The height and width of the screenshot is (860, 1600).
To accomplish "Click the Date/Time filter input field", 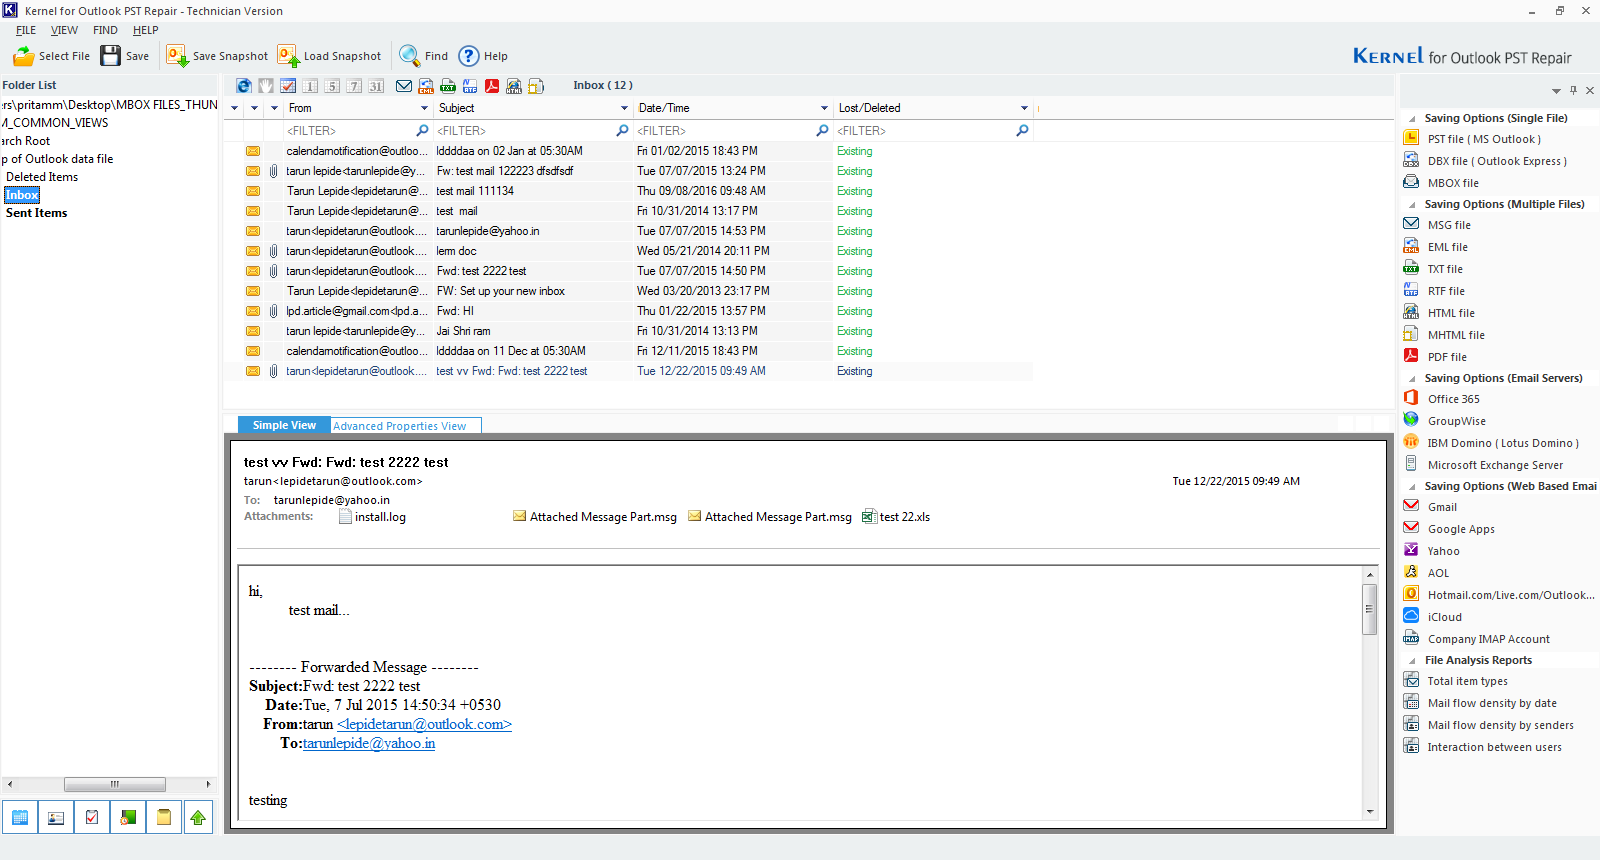I will pyautogui.click(x=724, y=131).
